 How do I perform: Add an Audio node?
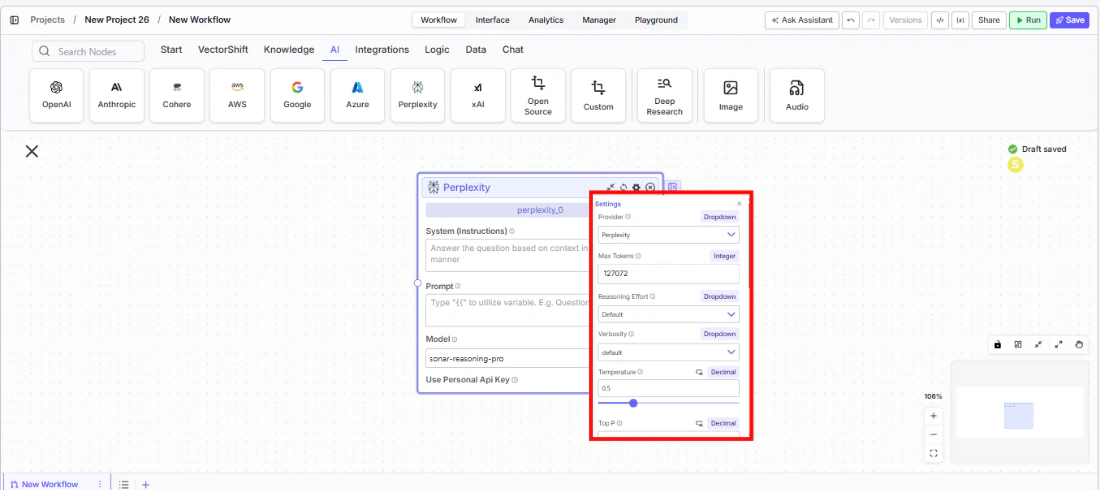coord(797,95)
